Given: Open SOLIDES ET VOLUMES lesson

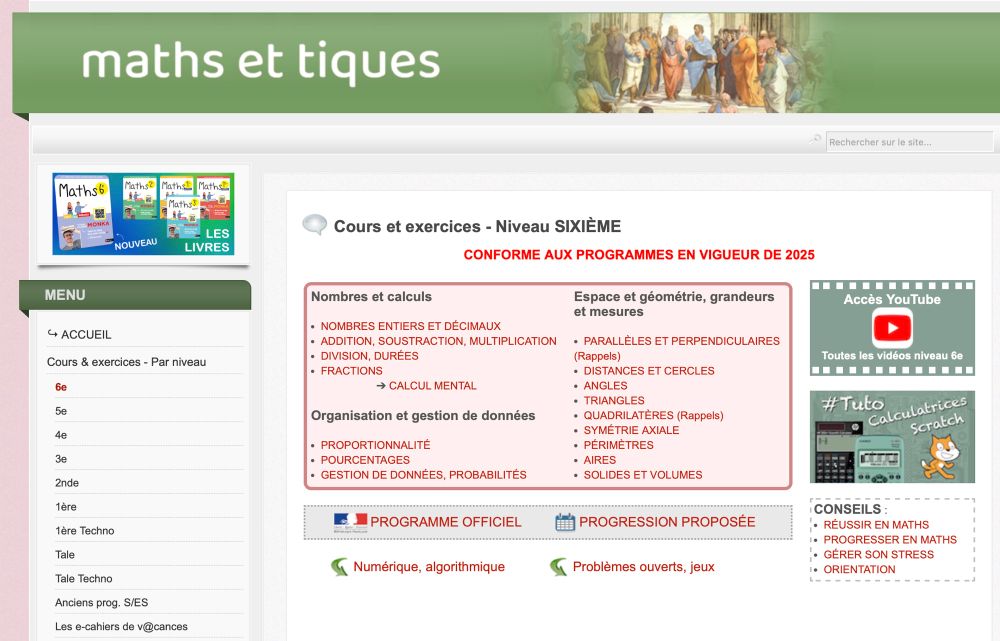Looking at the screenshot, I should click(643, 475).
